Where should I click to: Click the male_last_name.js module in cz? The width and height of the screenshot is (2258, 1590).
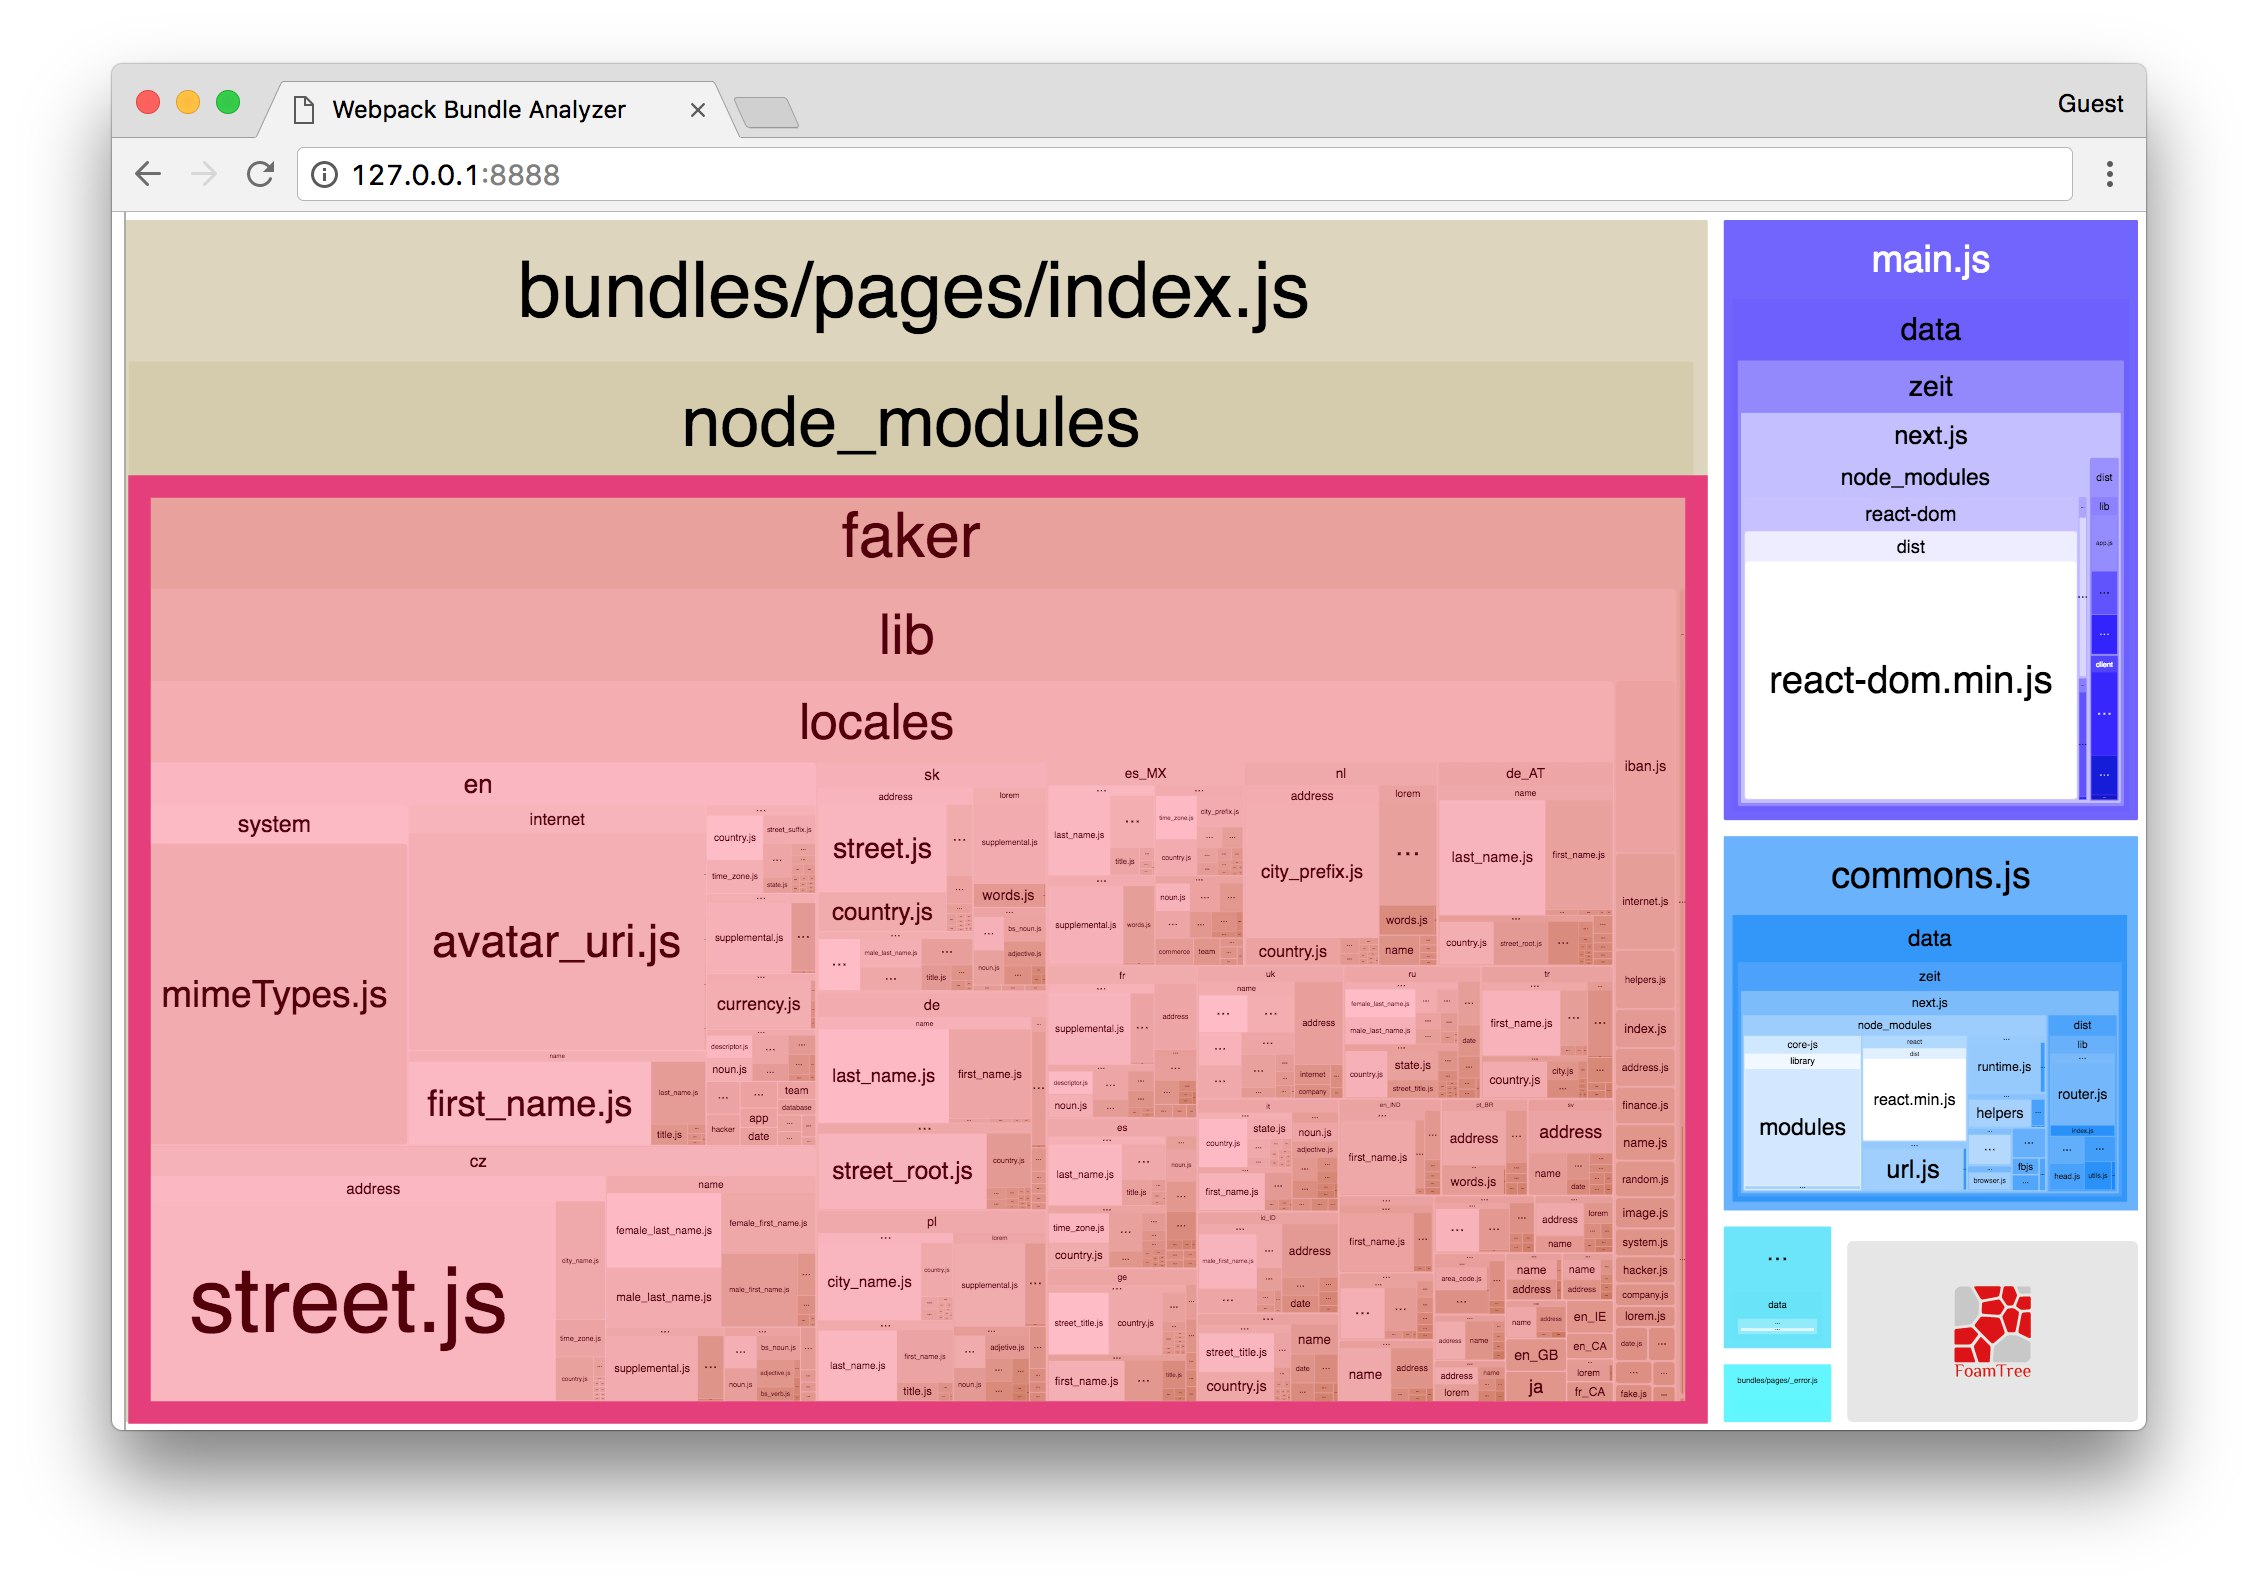[663, 1297]
